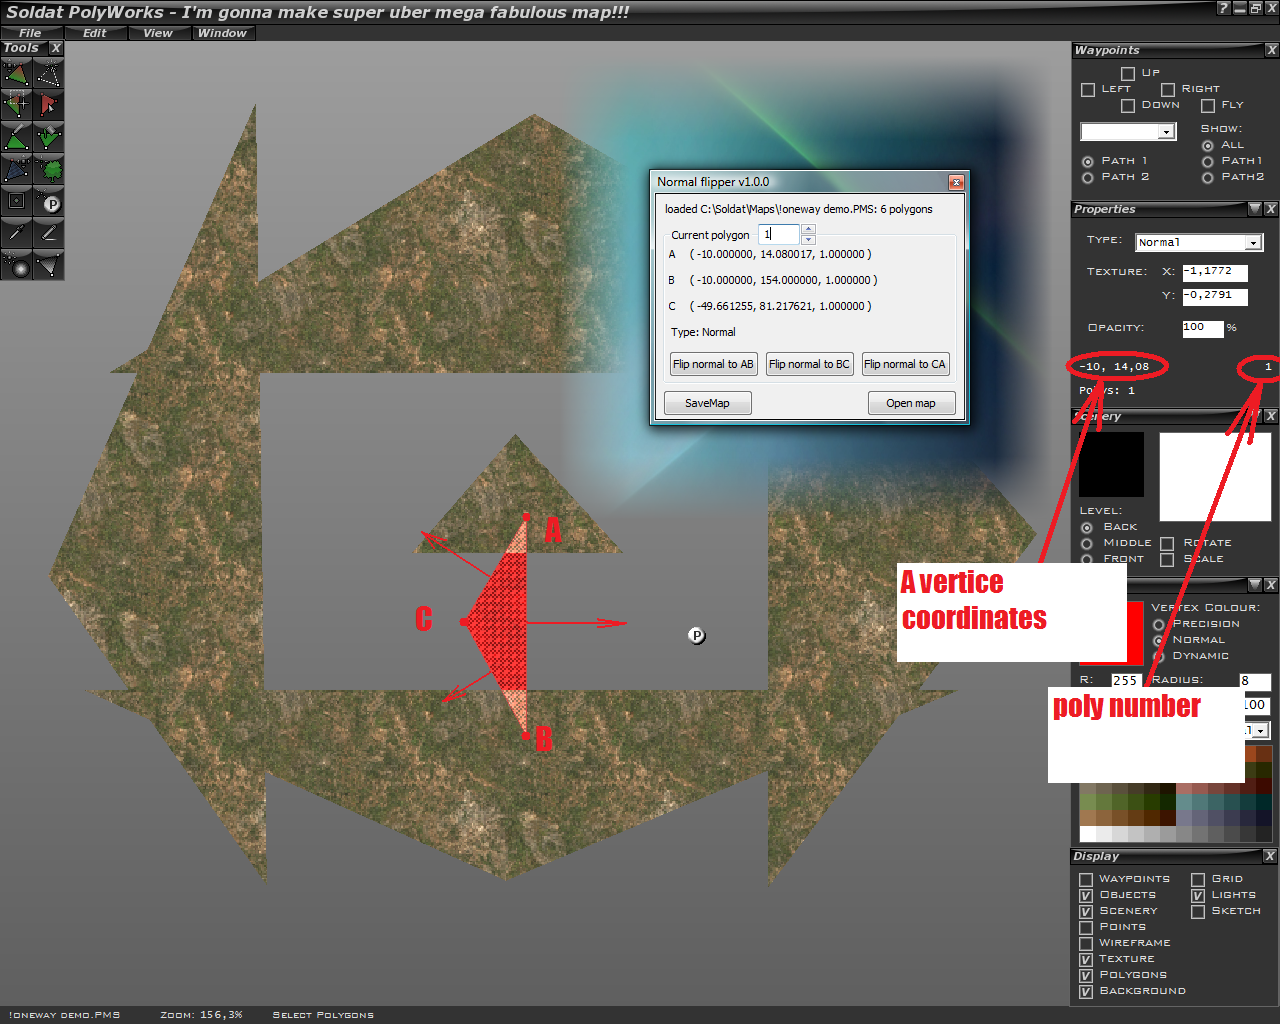
Task: Activate the Color picker eyedropper tool
Action: 16,233
